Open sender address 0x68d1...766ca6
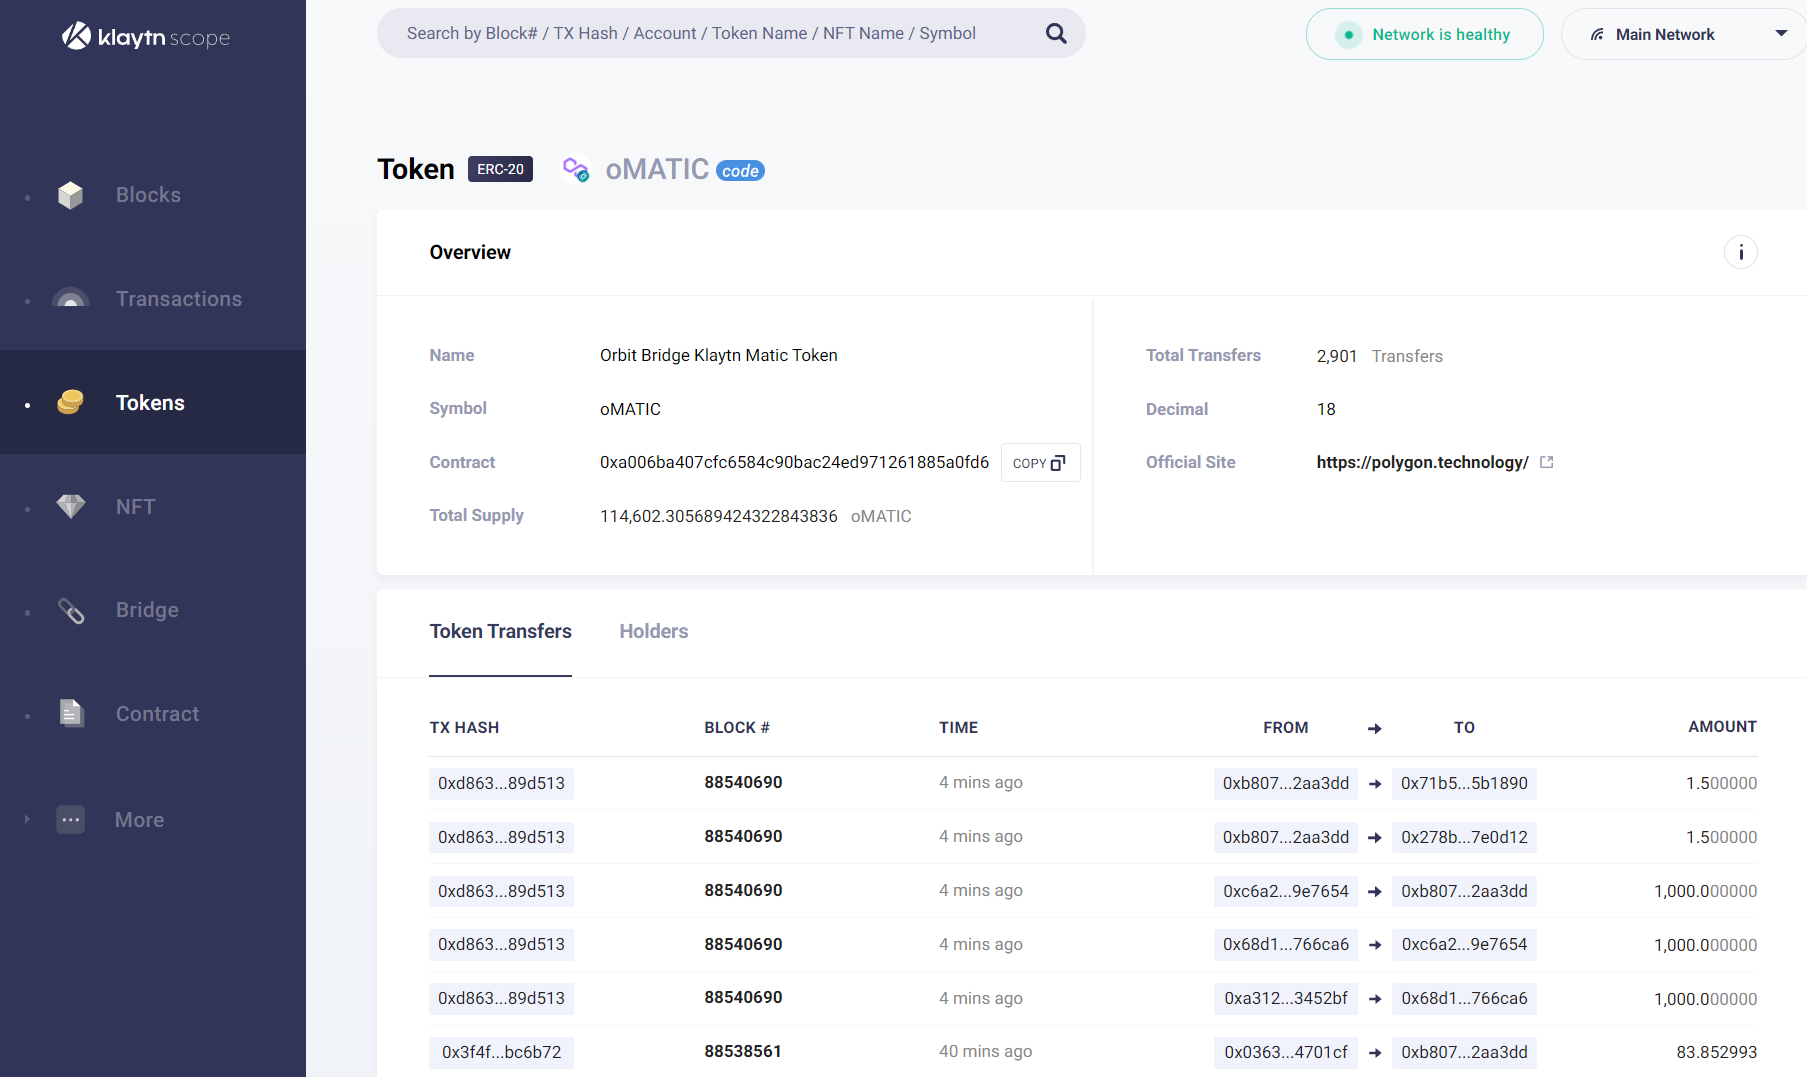The image size is (1807, 1077). pos(1286,944)
